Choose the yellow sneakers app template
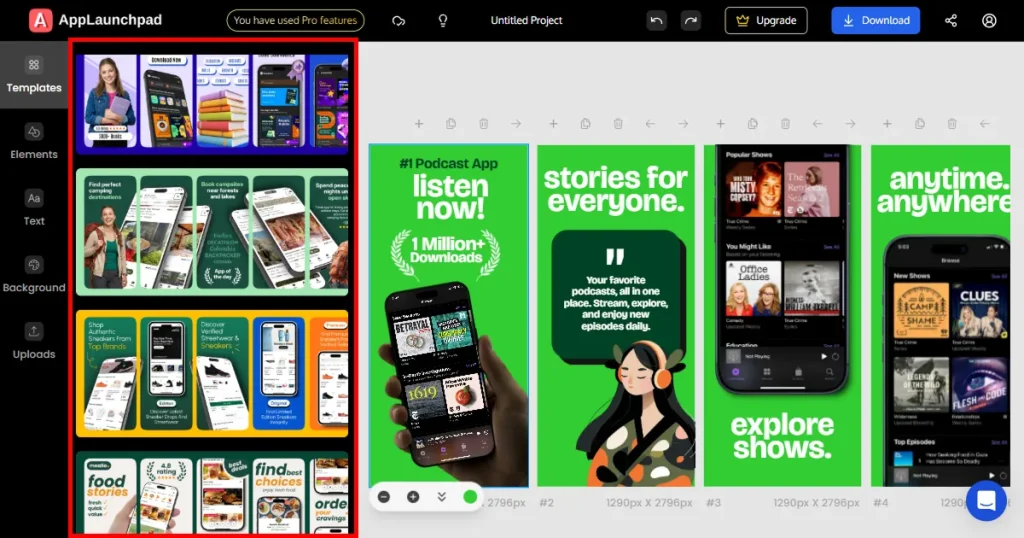The height and width of the screenshot is (538, 1024). 212,373
